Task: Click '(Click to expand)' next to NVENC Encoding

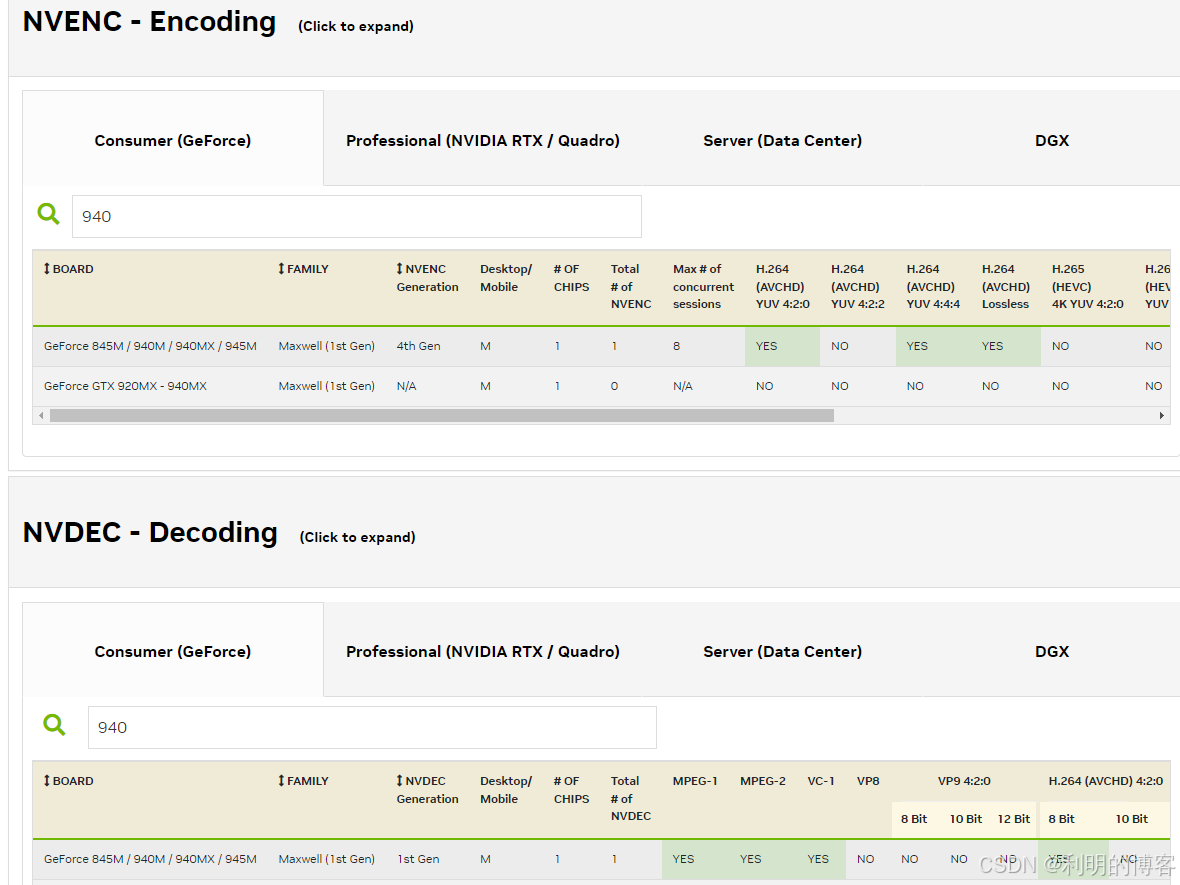Action: click(355, 26)
